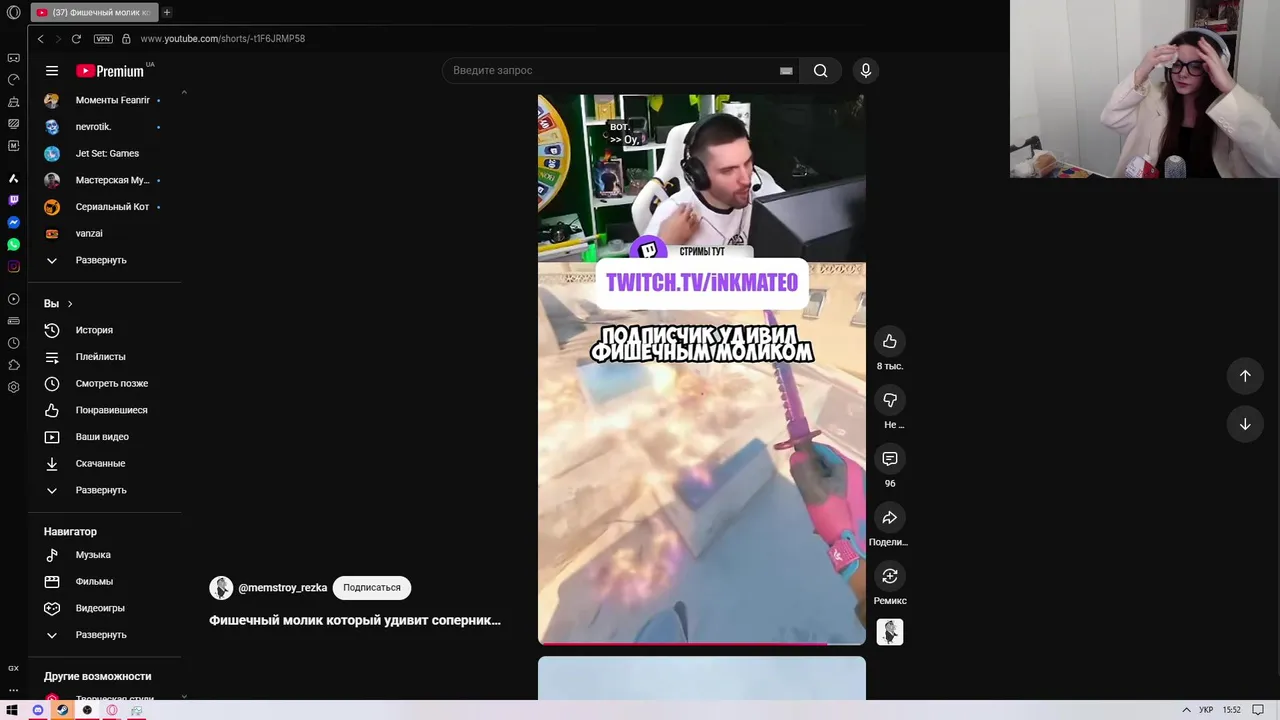Open Opera sidebar settings gear
Screen dimensions: 1280x720
click(x=13, y=387)
